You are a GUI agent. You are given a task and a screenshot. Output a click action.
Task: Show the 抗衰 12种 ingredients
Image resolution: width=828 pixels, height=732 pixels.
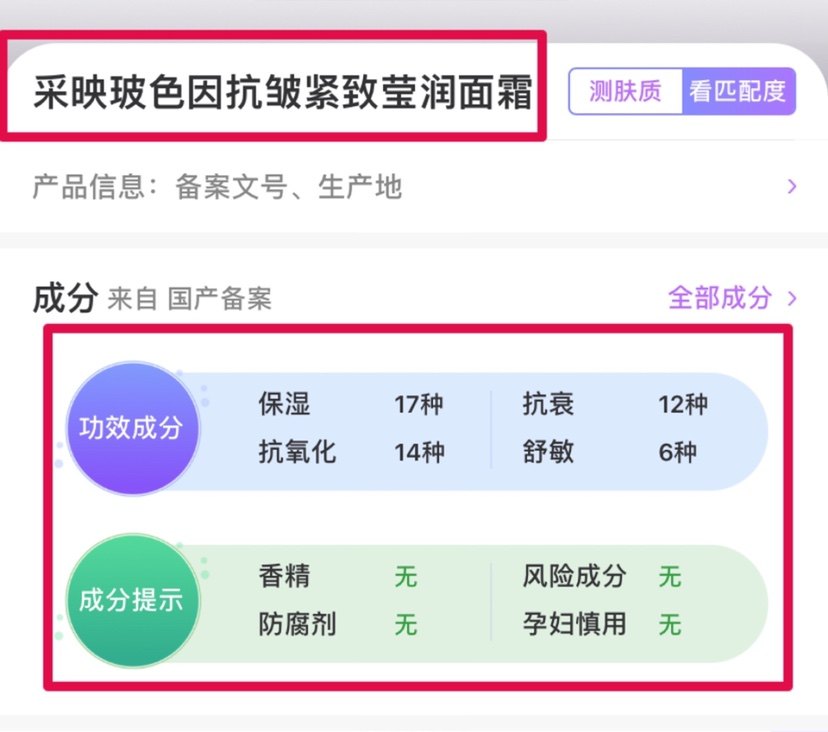(x=614, y=404)
